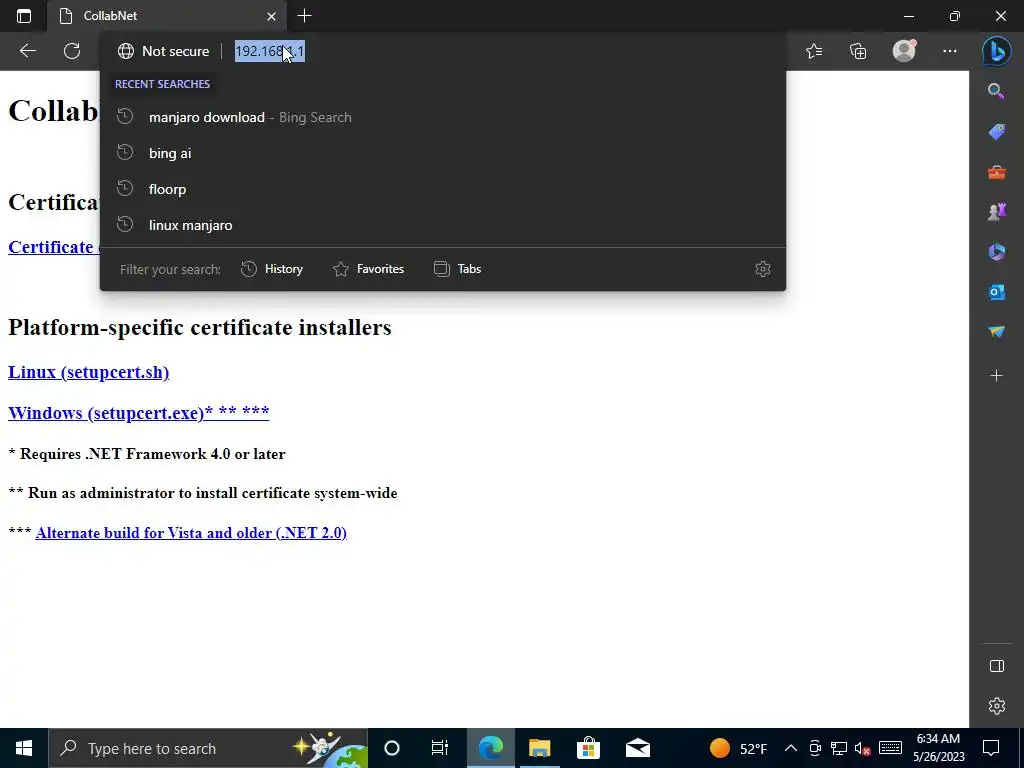Screen dimensions: 1024x768
Task: Open sidebar Outlook icon
Action: (x=997, y=292)
